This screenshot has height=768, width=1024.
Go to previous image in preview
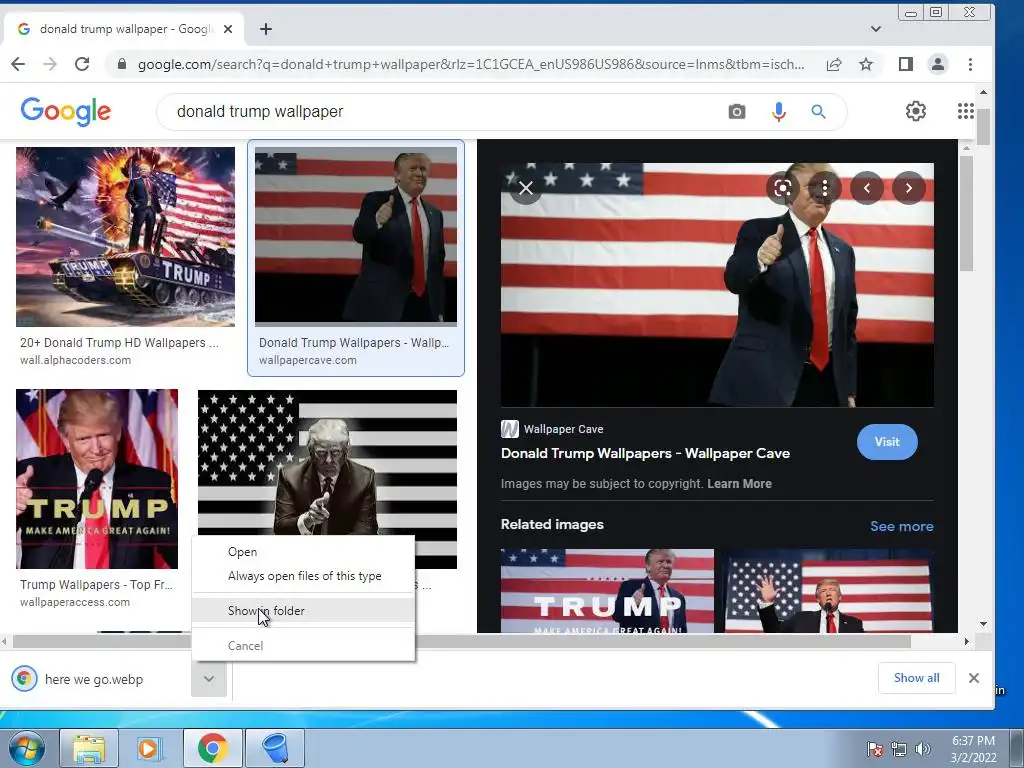867,188
